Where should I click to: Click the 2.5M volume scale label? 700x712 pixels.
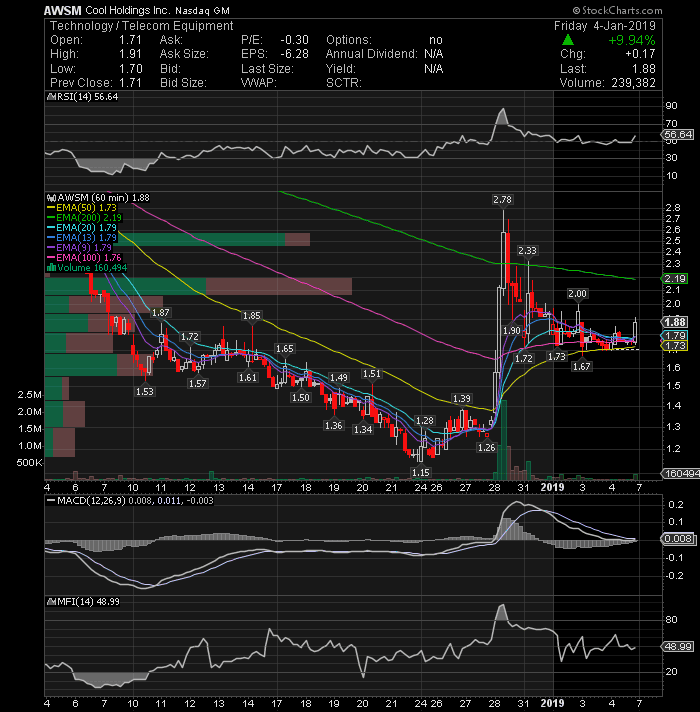[30, 395]
